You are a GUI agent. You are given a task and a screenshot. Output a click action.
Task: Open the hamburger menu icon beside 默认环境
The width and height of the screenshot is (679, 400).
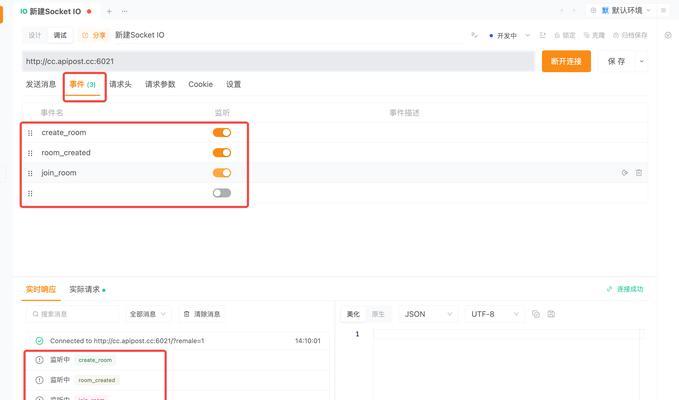663,10
